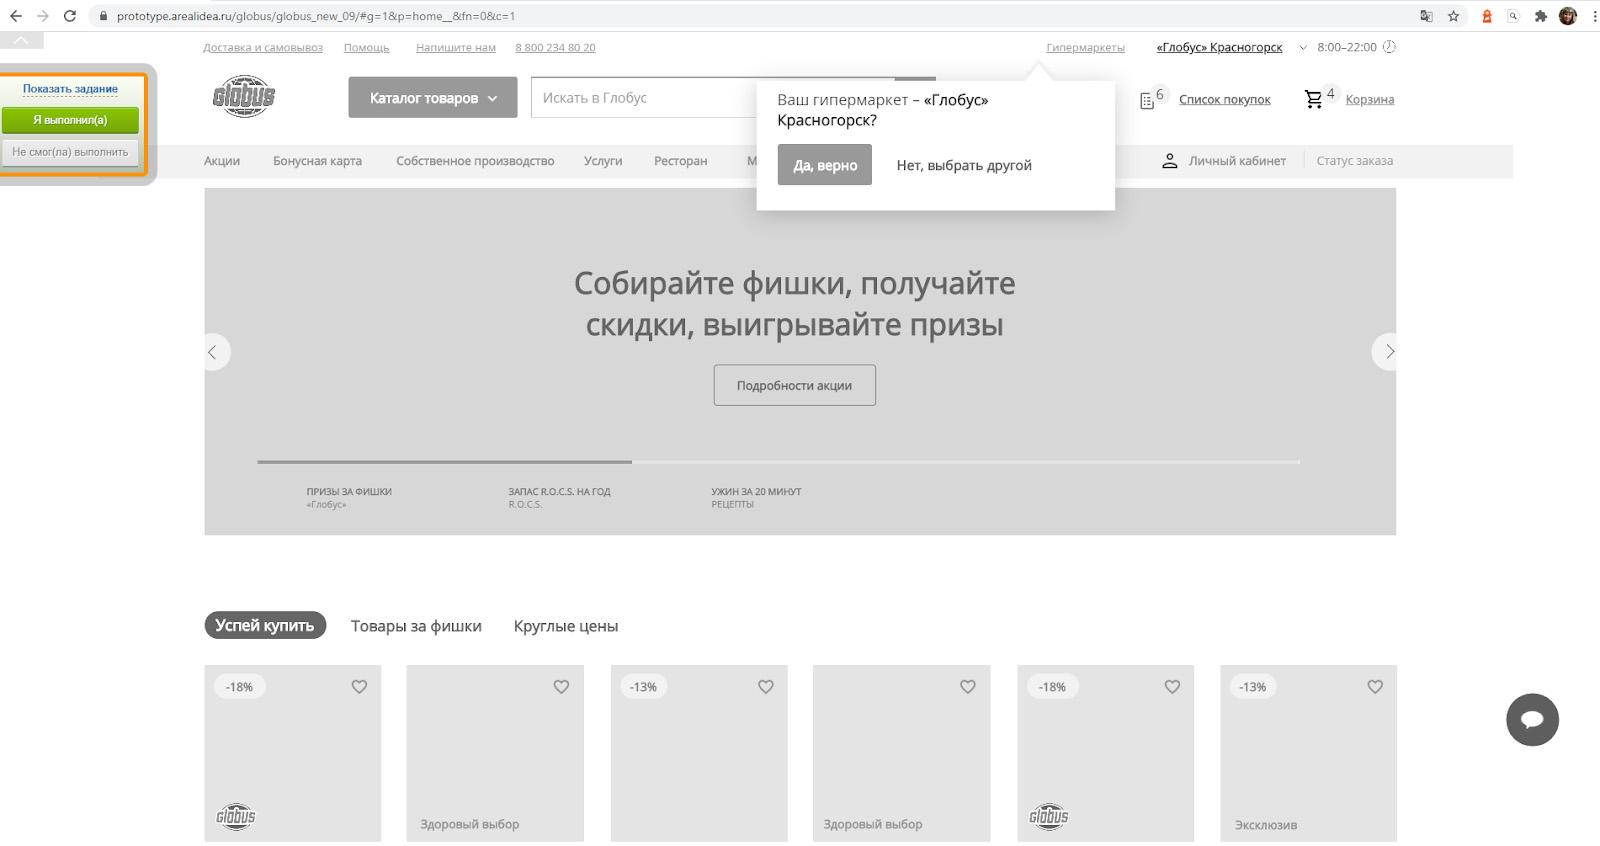Screen dimensions: 1600x846
Task: Click the browser address bar URL
Action: [x=315, y=16]
